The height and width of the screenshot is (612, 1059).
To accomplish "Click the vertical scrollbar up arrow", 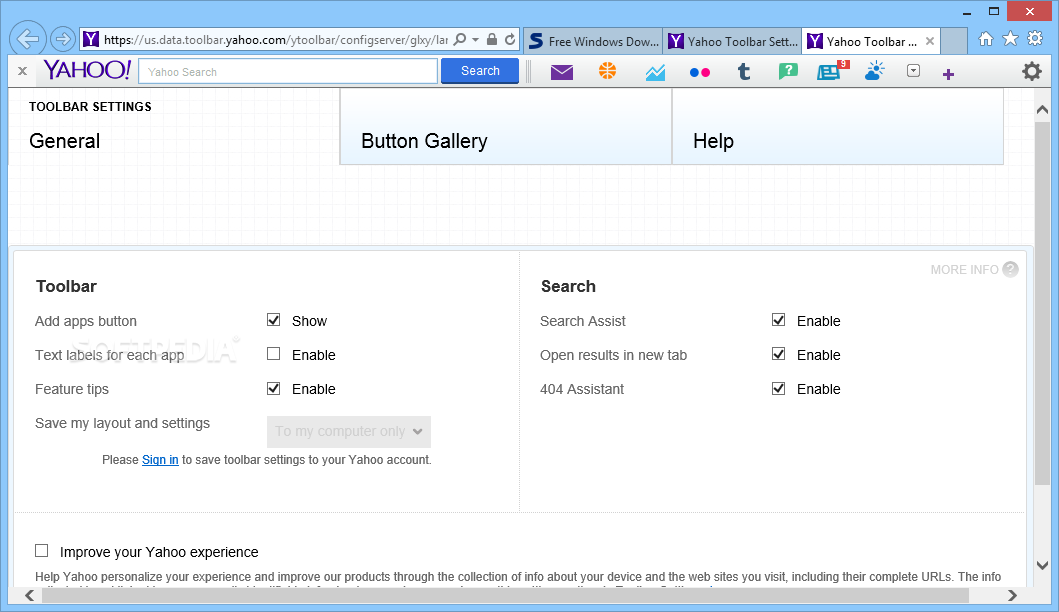I will (1042, 109).
